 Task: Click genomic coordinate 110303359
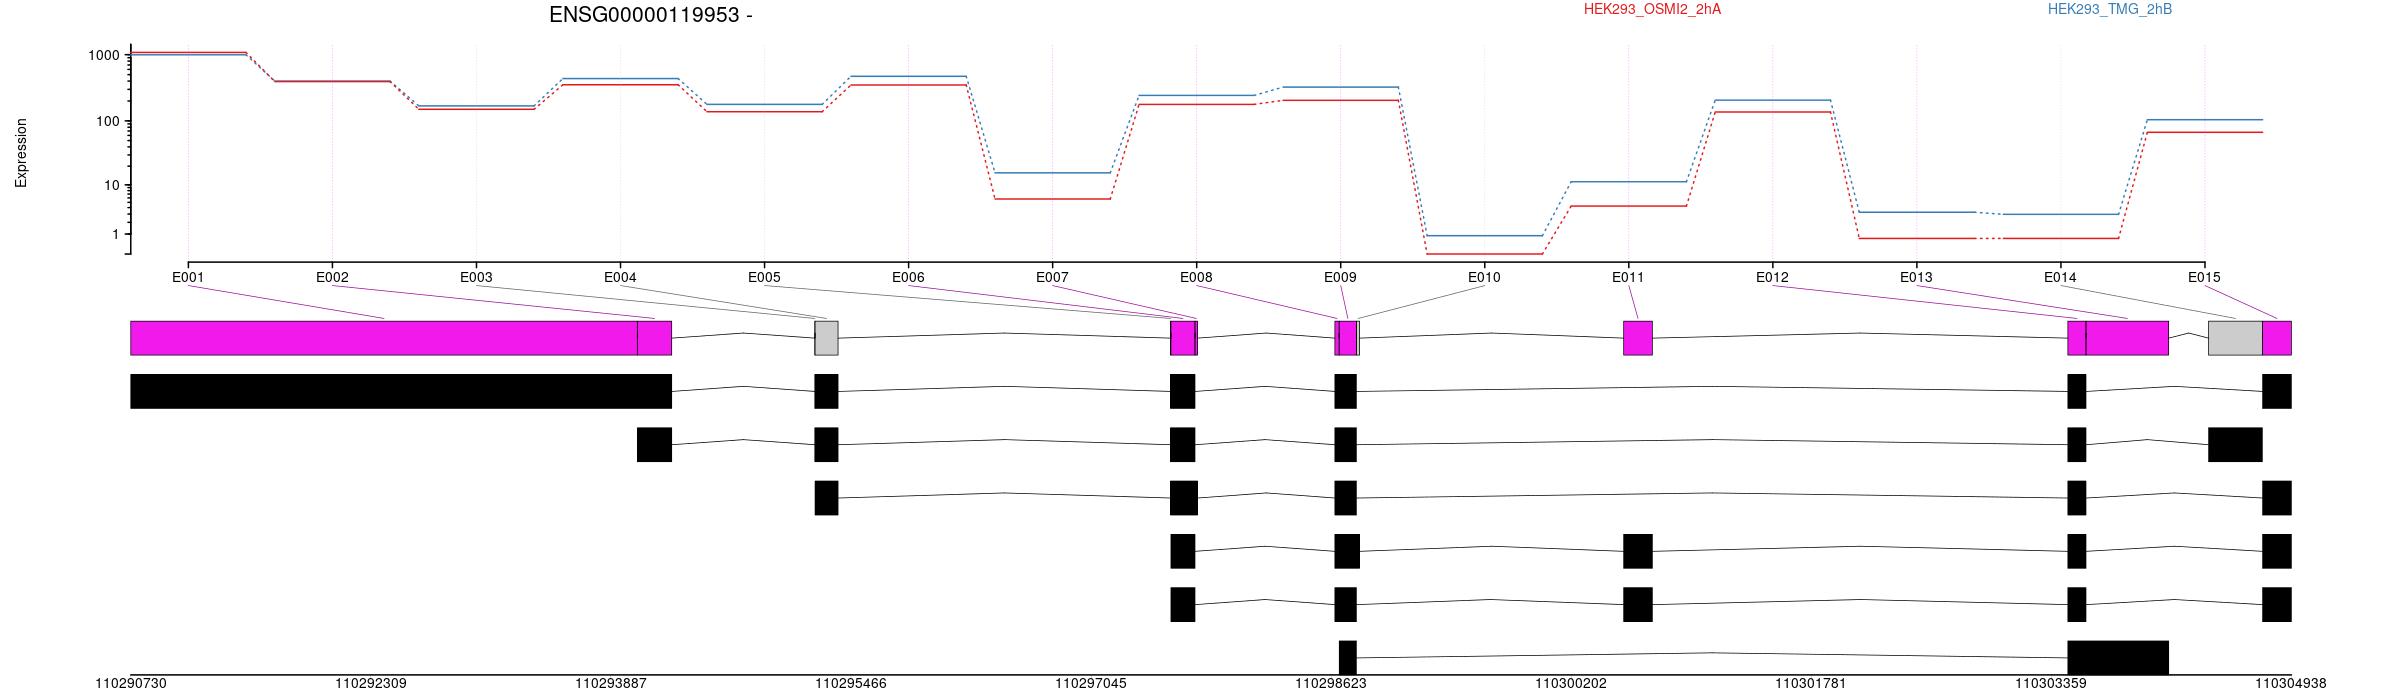tap(2051, 684)
